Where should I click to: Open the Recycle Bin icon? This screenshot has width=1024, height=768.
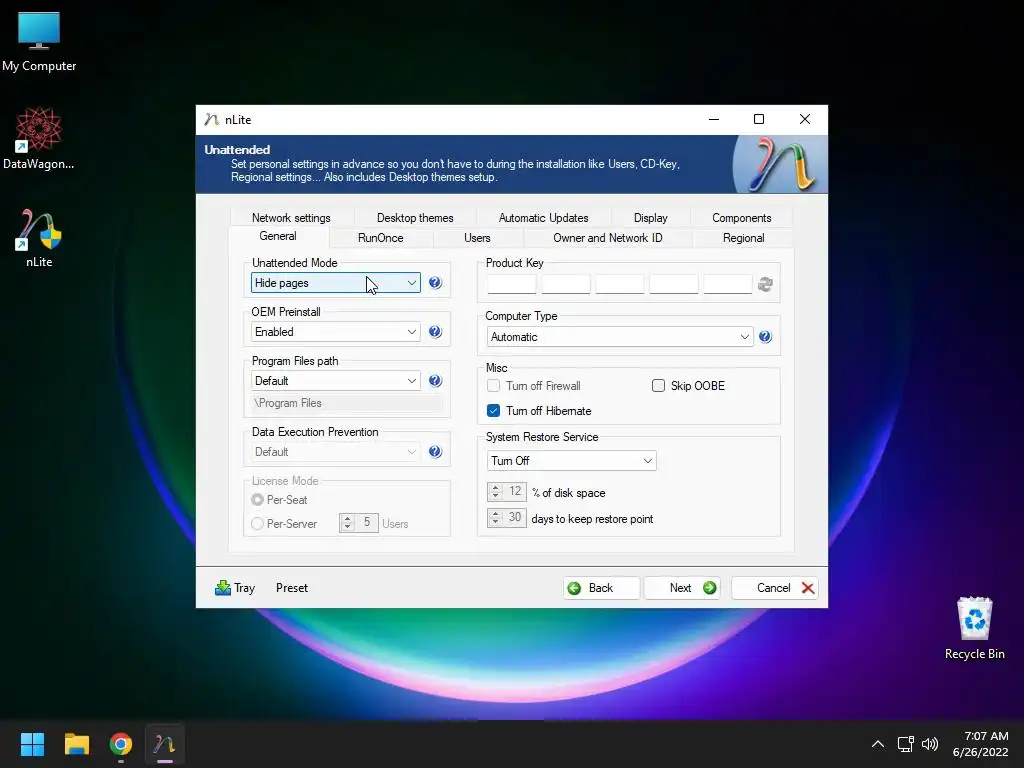click(x=974, y=628)
